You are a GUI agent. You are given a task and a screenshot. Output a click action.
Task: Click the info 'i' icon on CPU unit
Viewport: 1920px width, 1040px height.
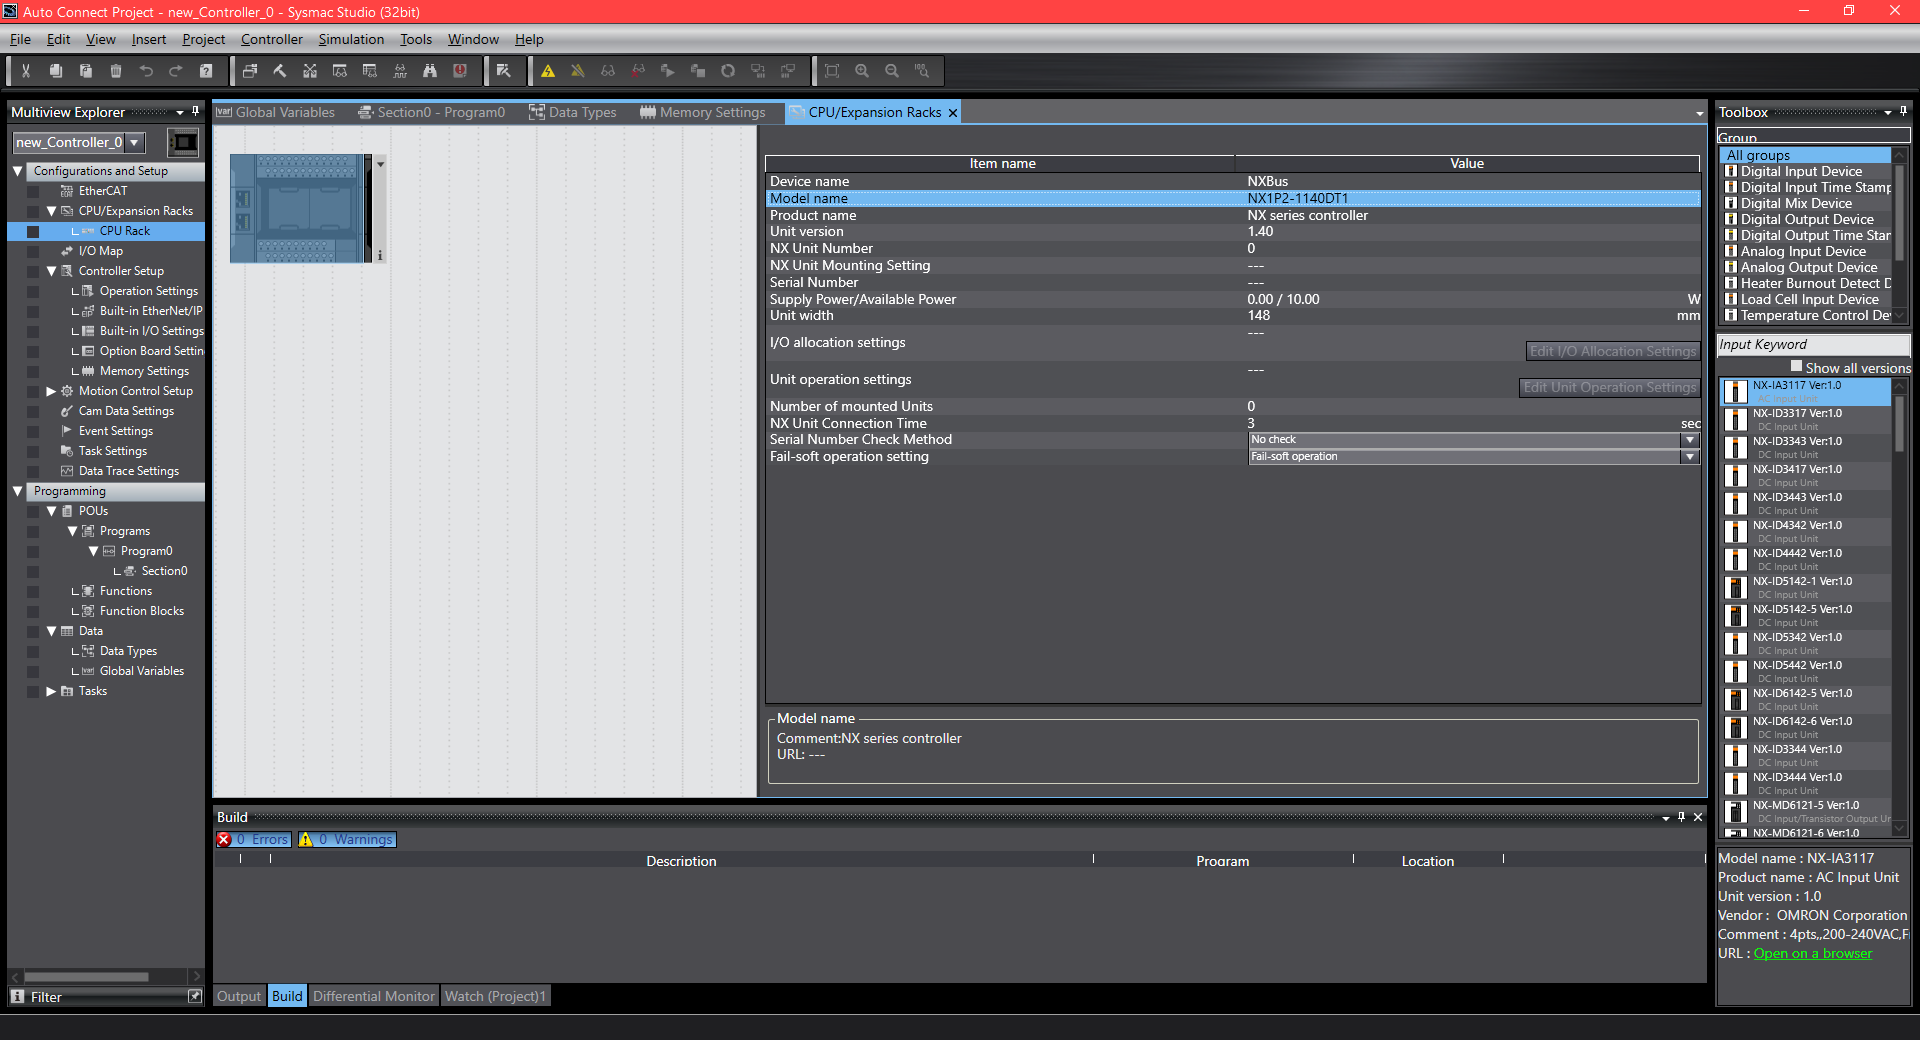pyautogui.click(x=380, y=256)
